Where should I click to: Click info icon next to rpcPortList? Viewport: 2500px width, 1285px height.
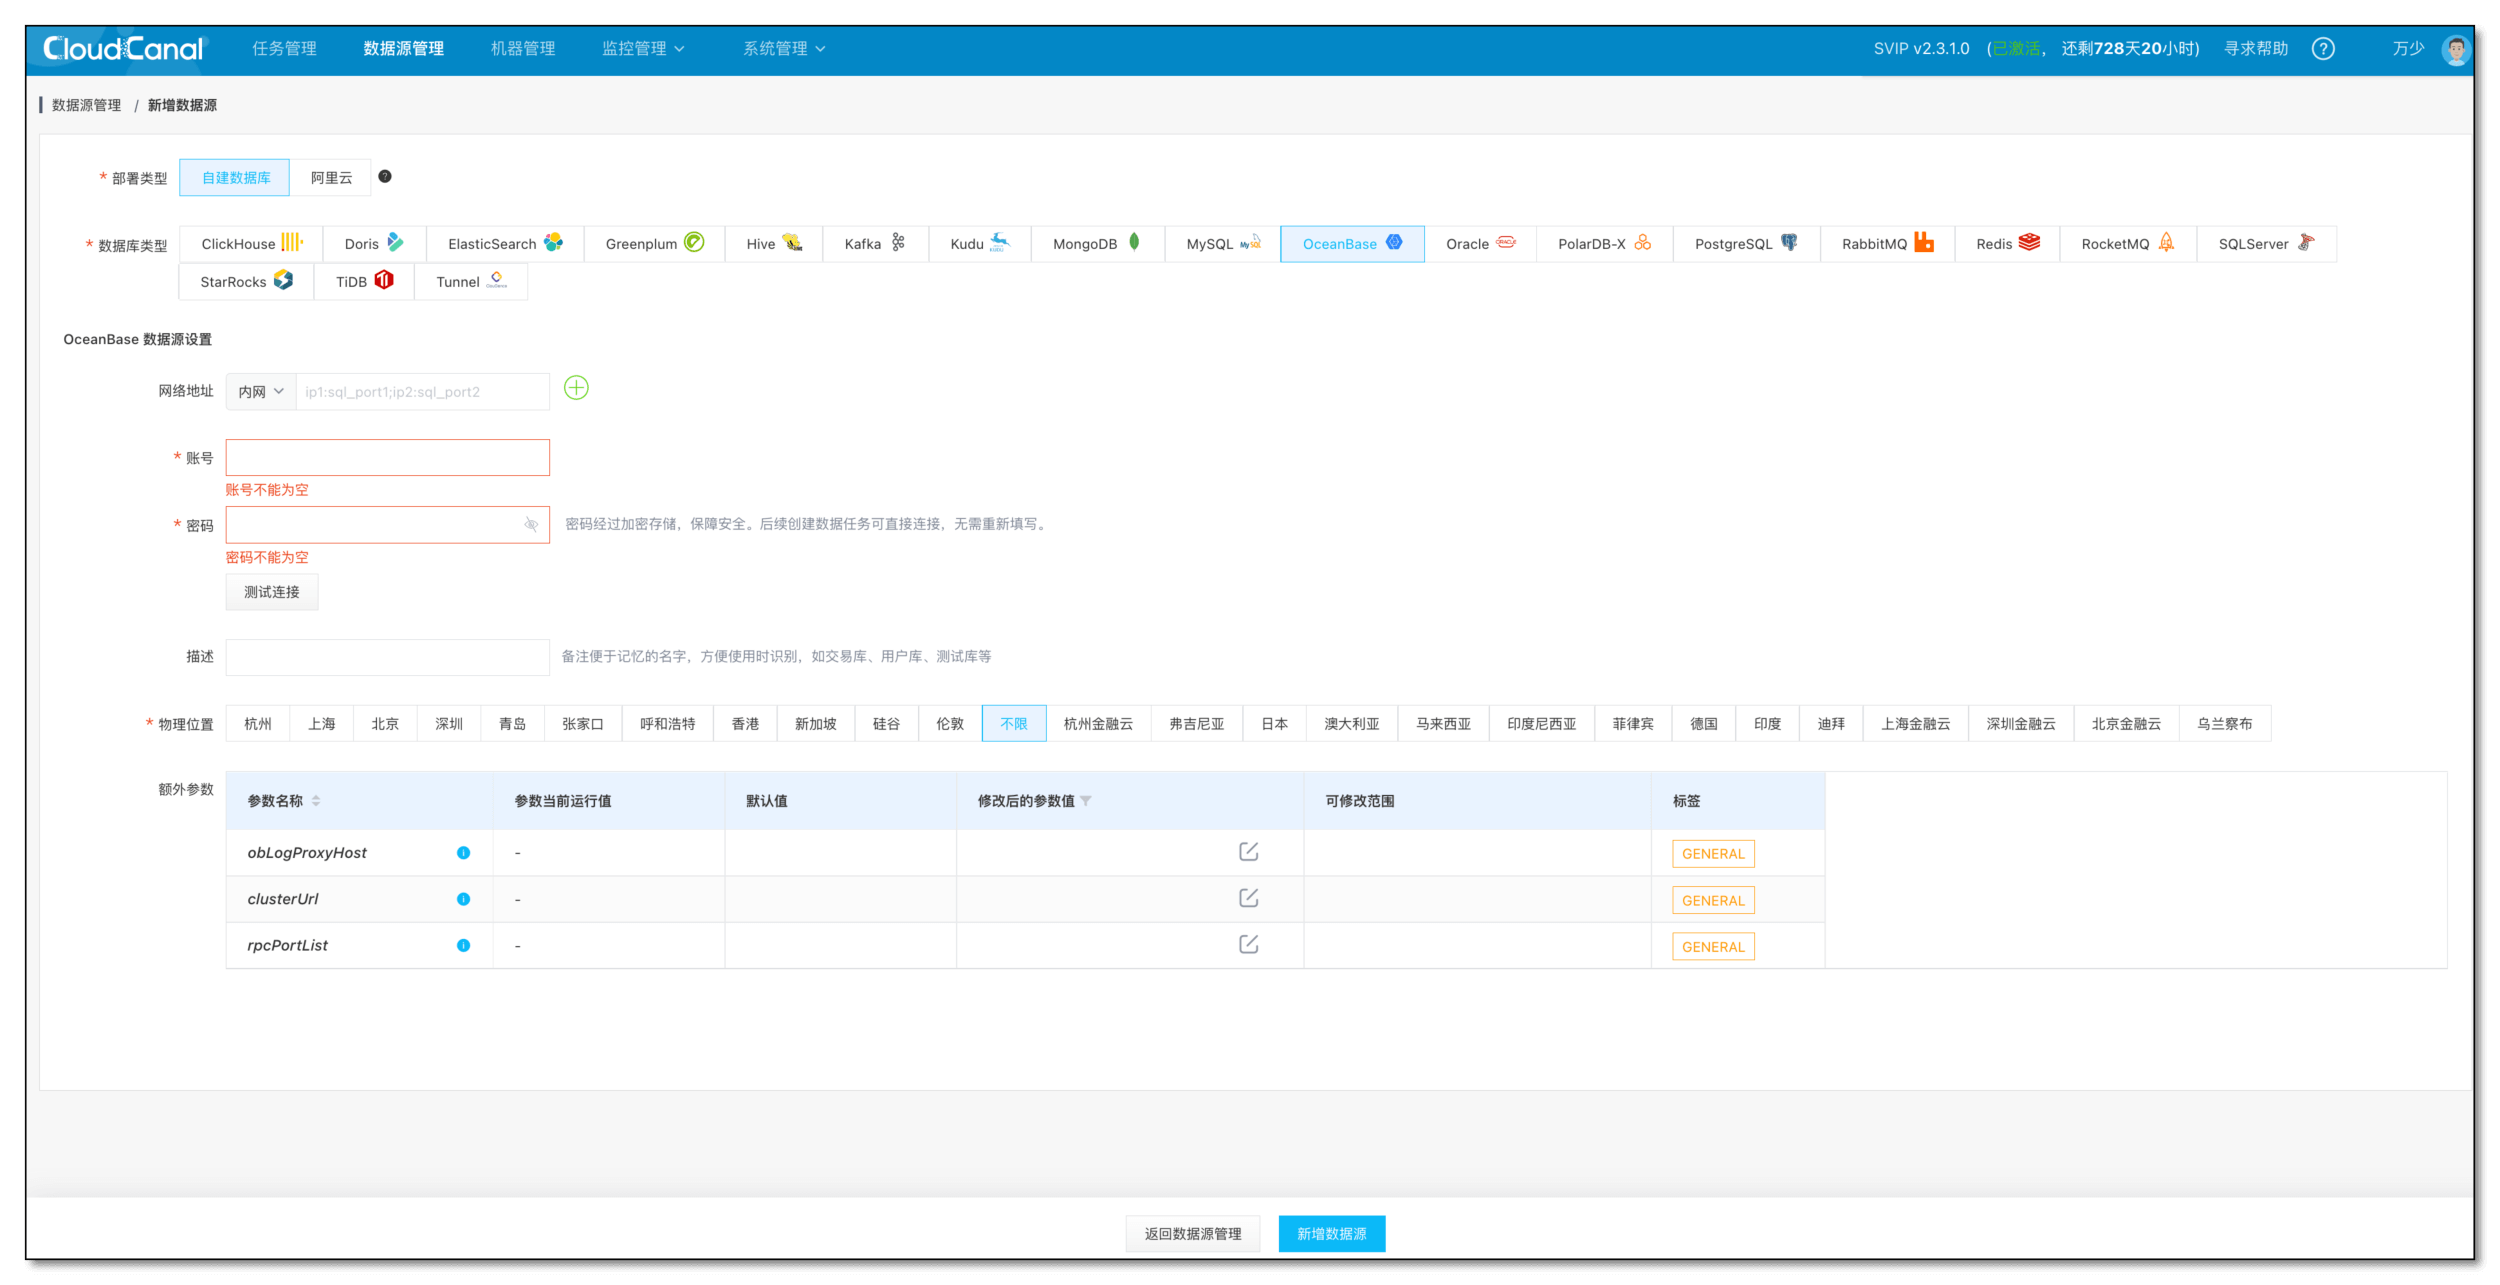[x=463, y=945]
